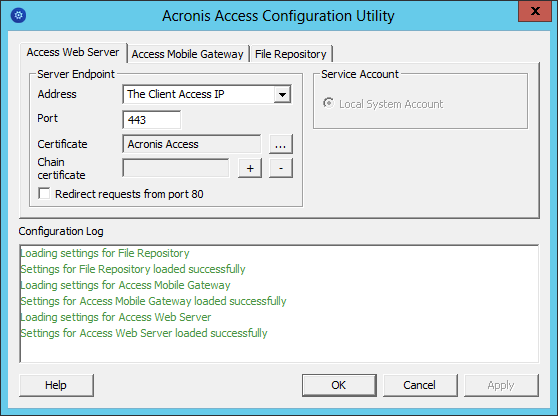Switch to Access Web Server tab
The height and width of the screenshot is (416, 558).
tap(73, 52)
